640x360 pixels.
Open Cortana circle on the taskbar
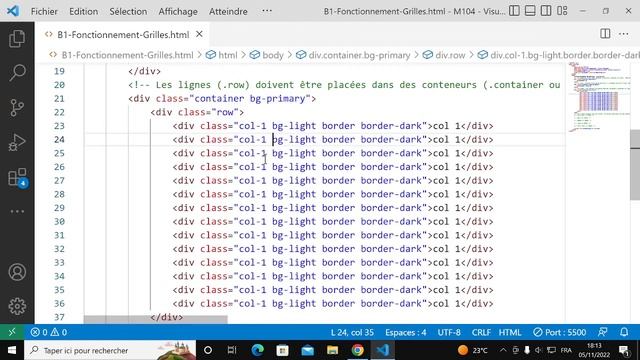coord(208,350)
